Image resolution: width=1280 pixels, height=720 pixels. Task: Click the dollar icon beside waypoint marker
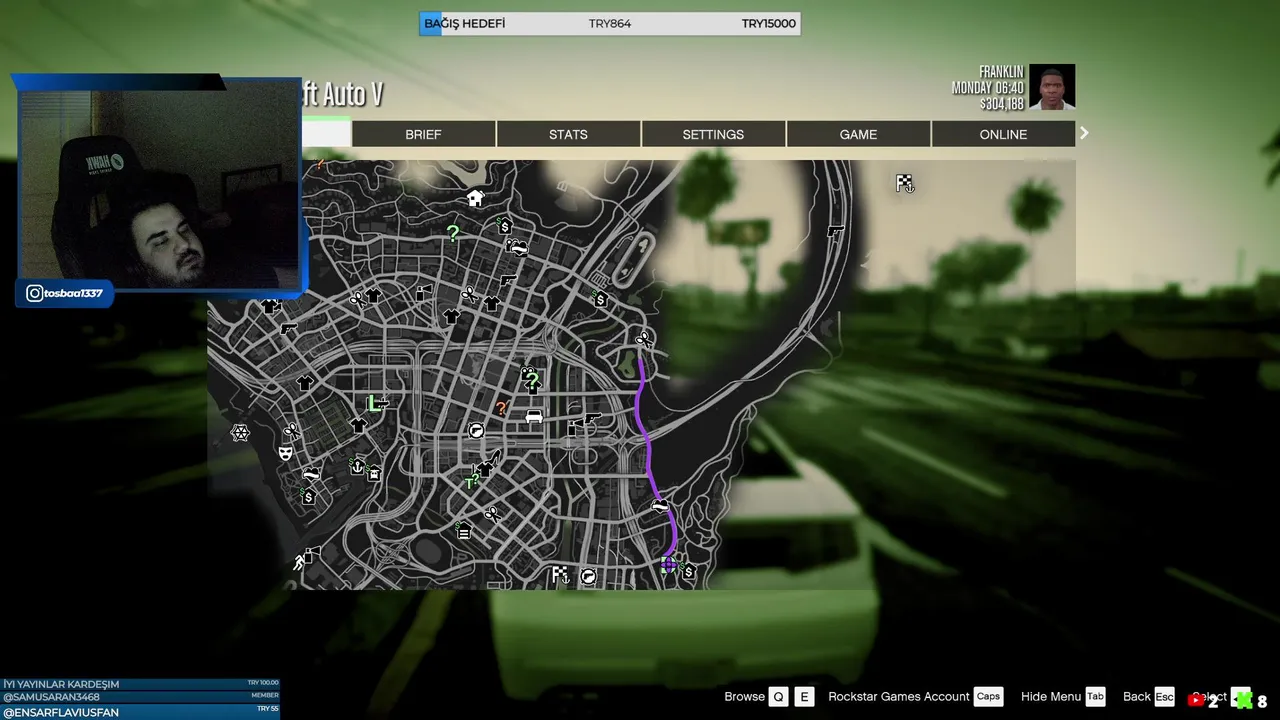tap(688, 572)
